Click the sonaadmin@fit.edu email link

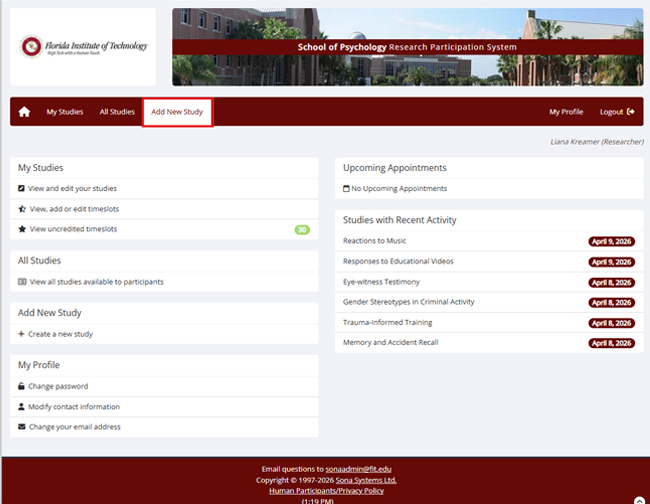[x=358, y=468]
